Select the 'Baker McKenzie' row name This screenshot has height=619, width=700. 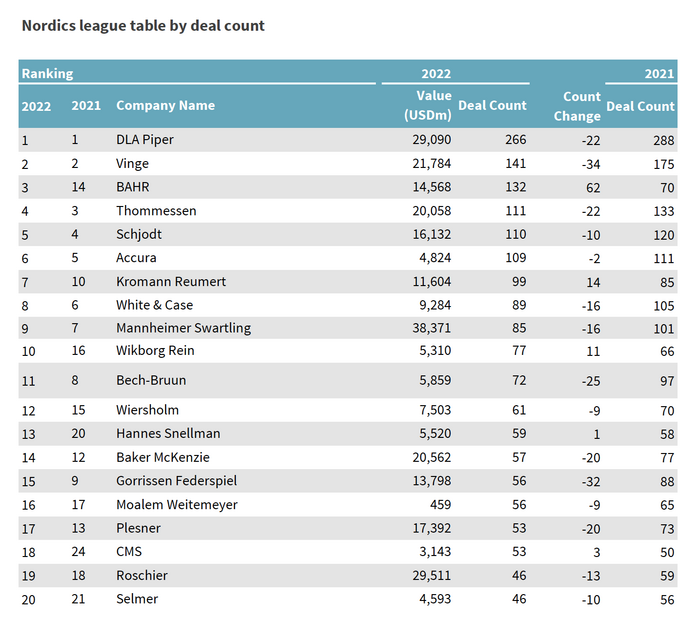point(162,457)
